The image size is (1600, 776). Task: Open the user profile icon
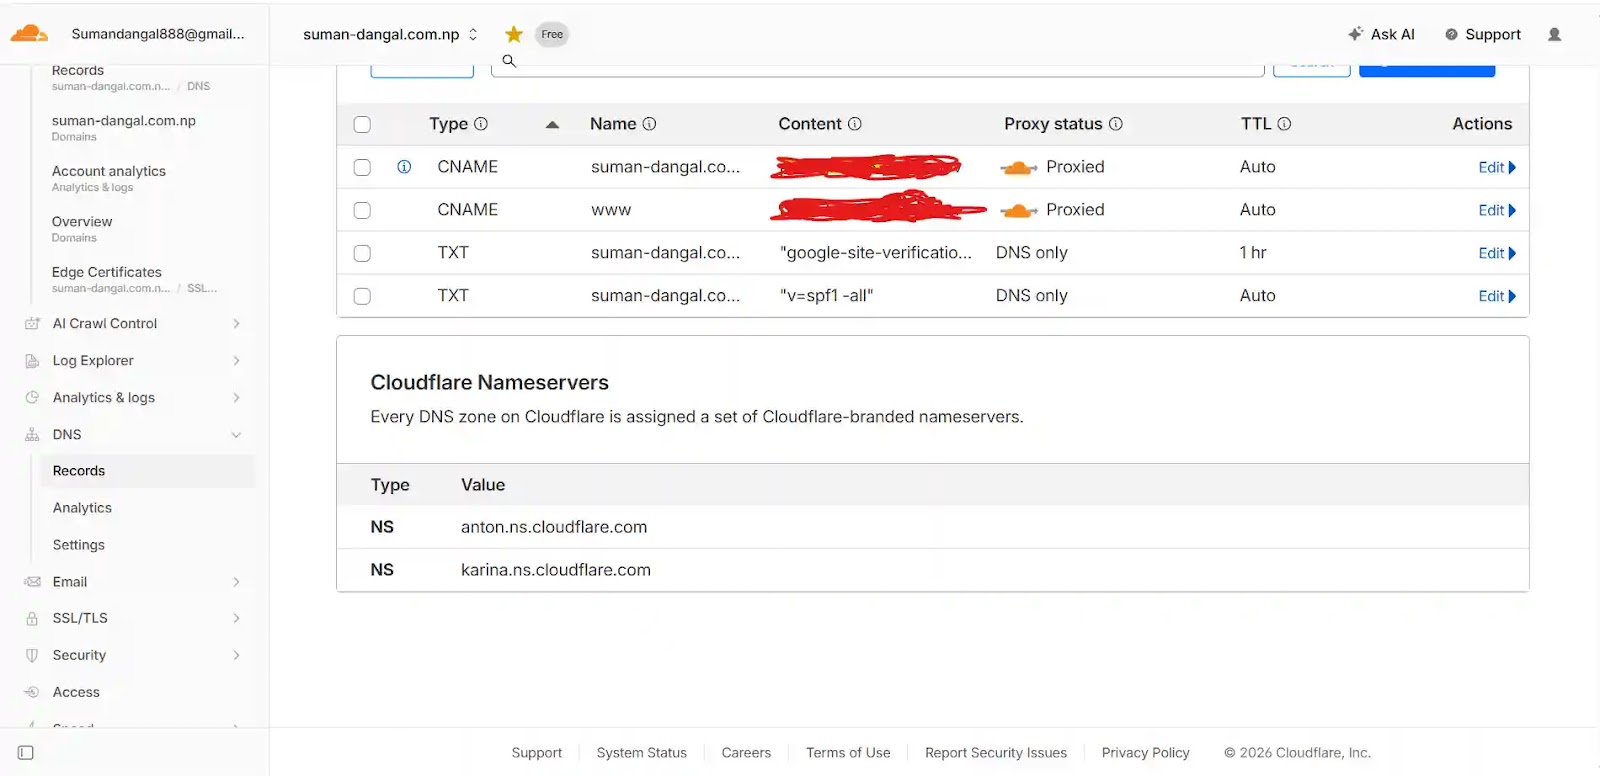coord(1554,34)
